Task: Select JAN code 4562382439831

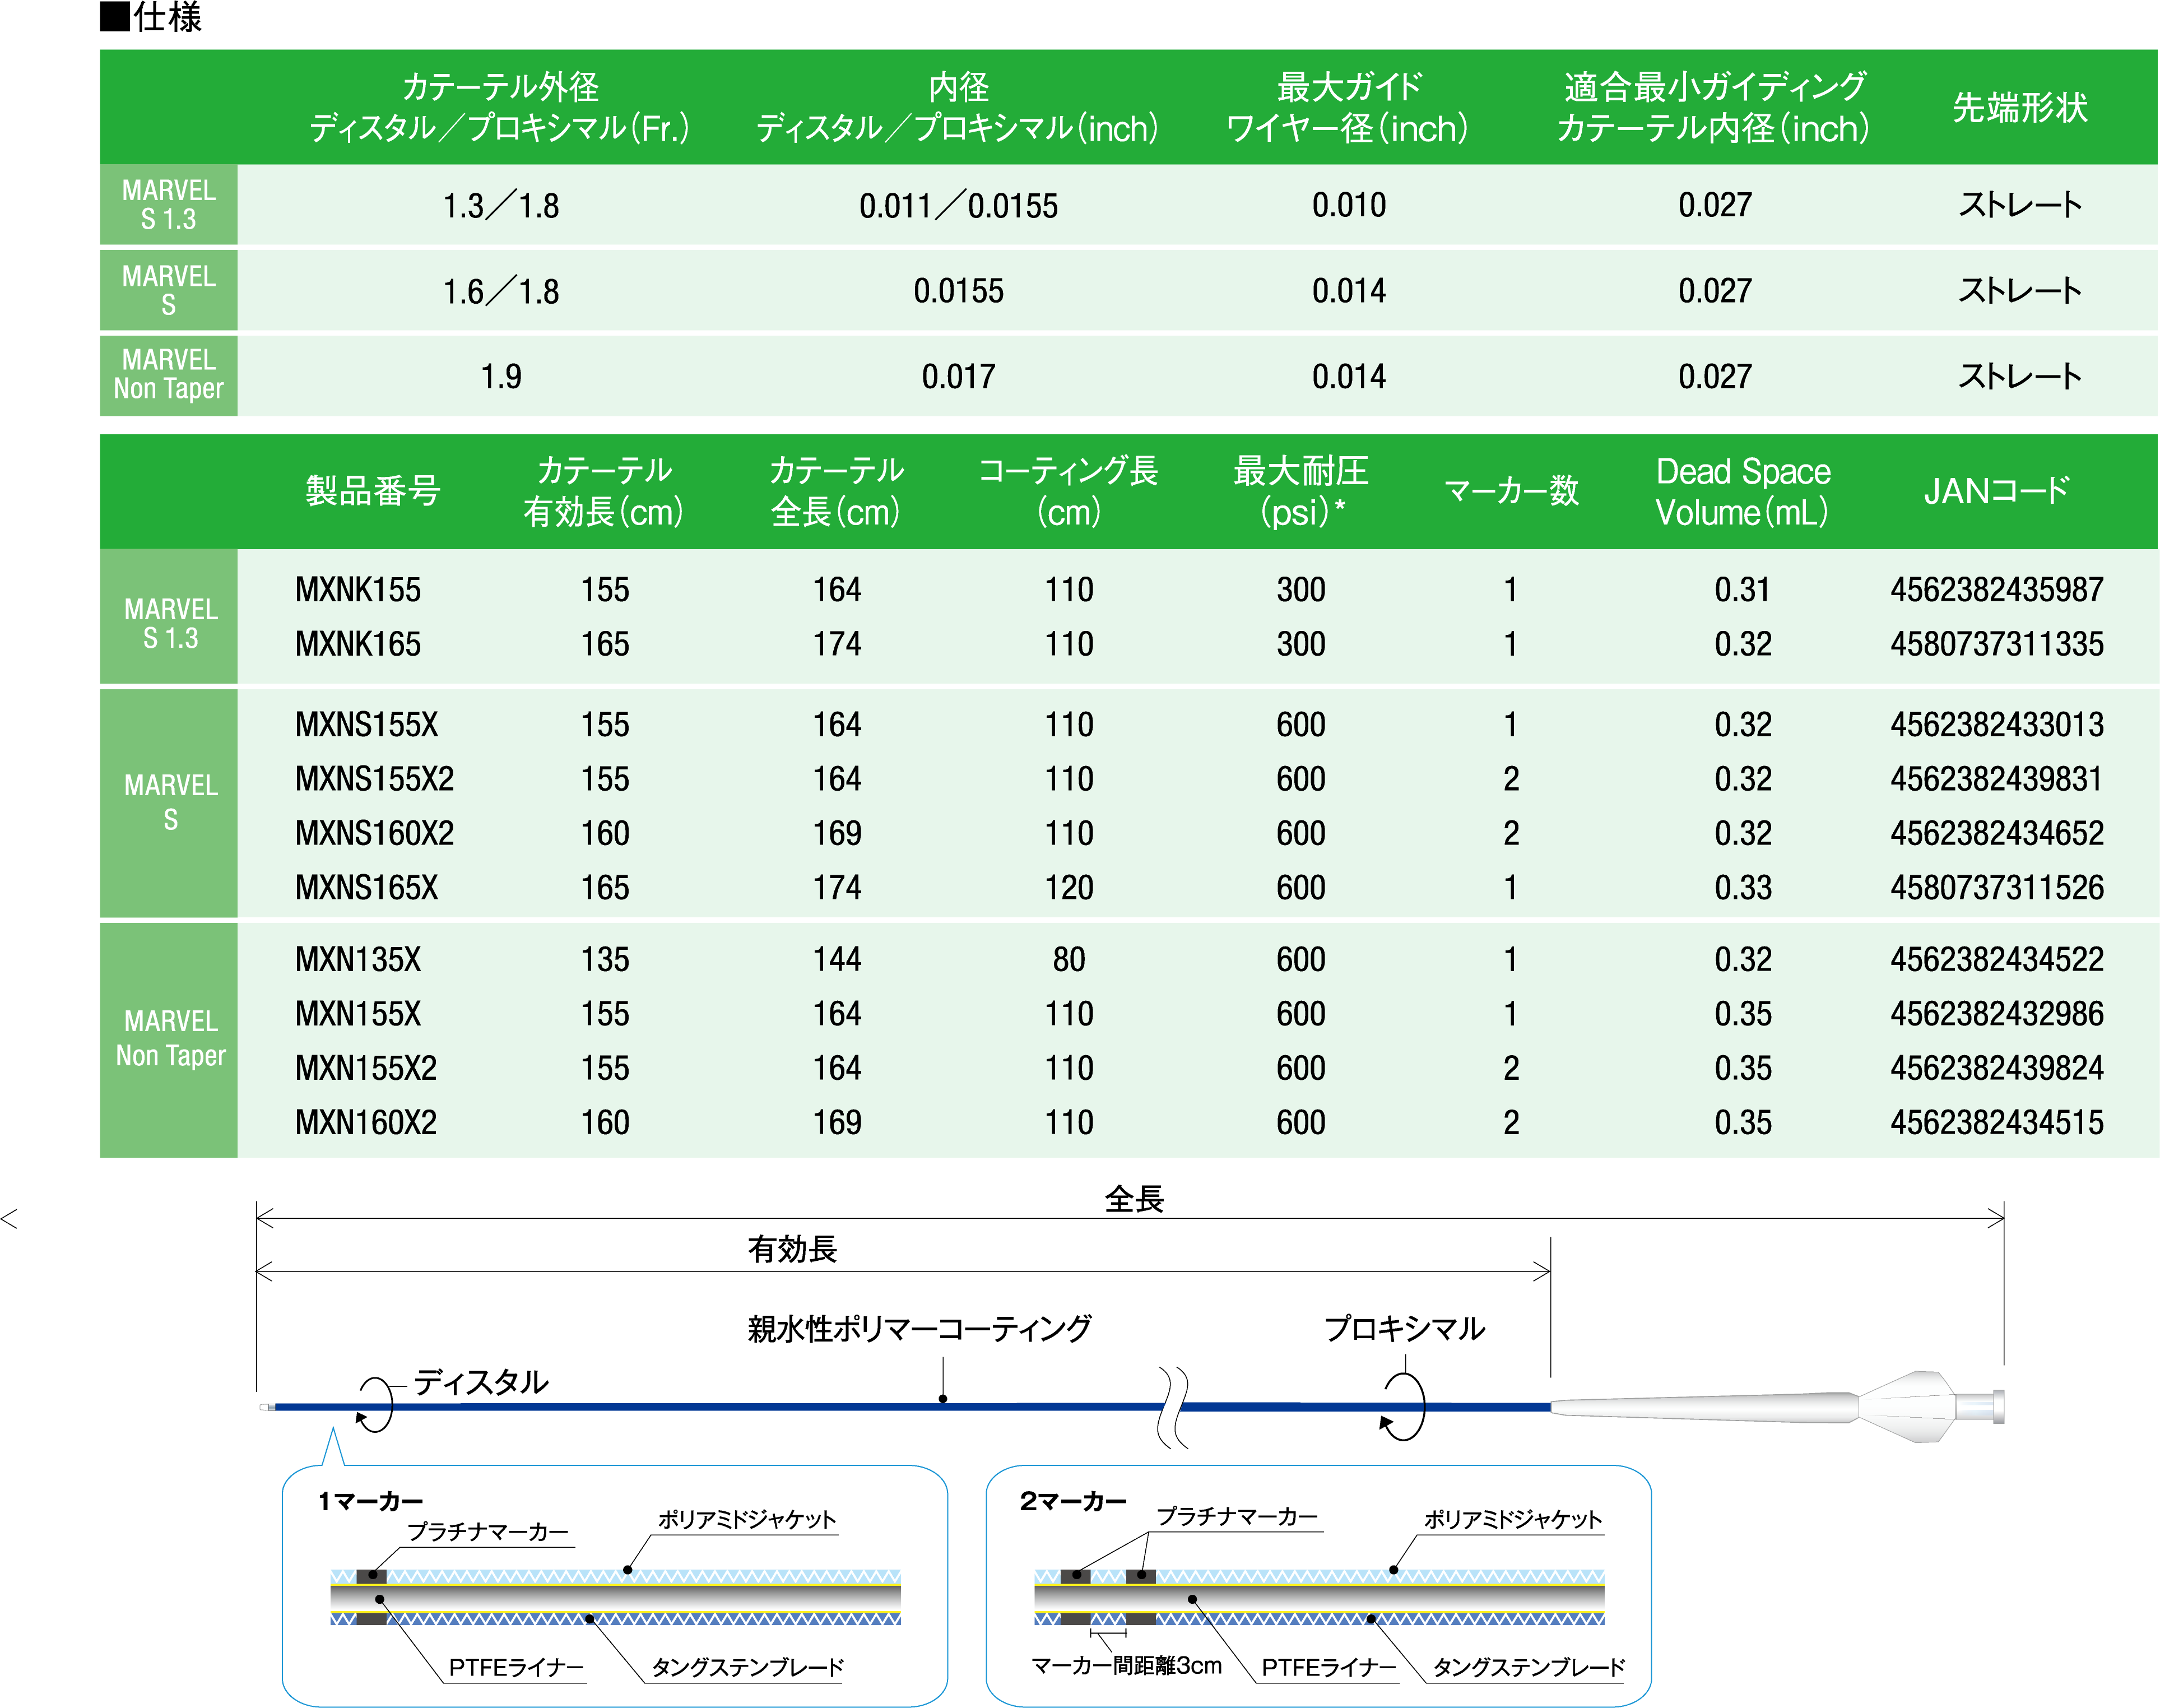Action: coord(1996,778)
